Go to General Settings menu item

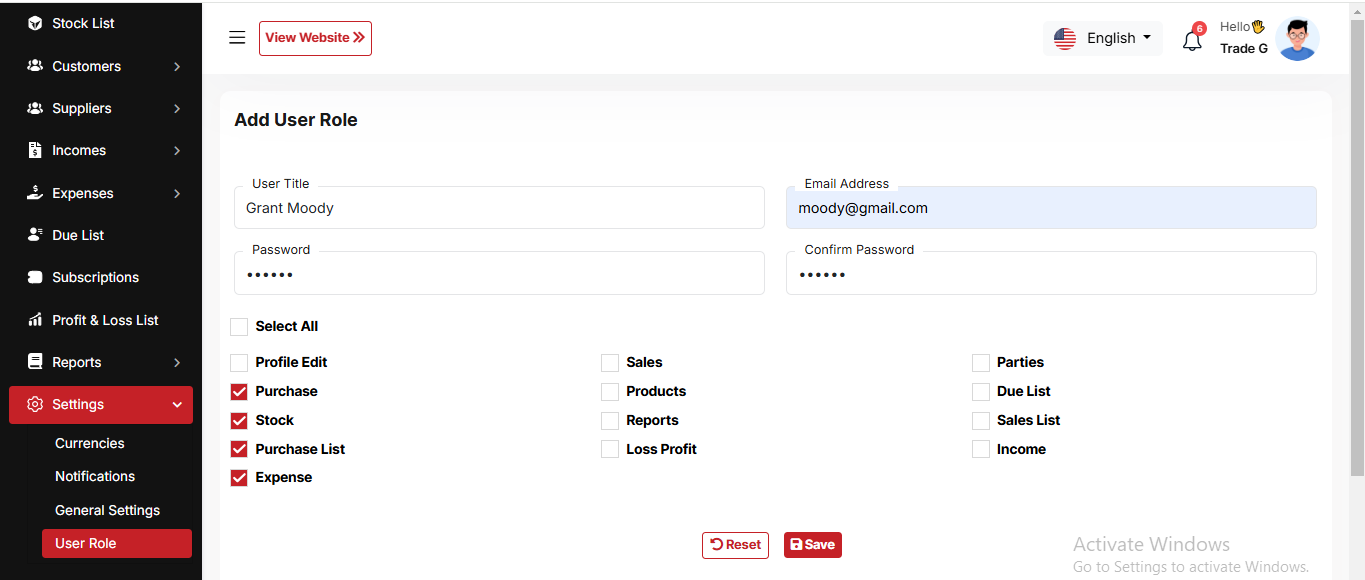[107, 510]
